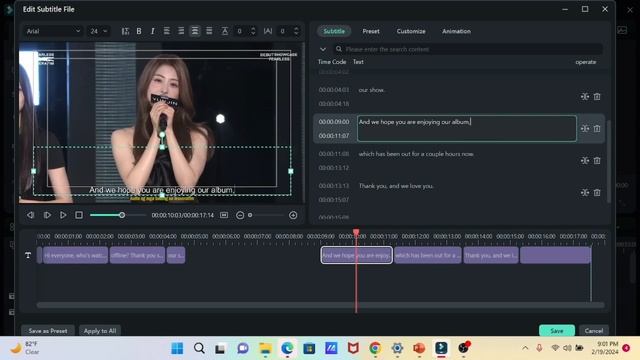The height and width of the screenshot is (360, 640).
Task: Click the red playhead marker on the timeline
Action: coord(356,232)
